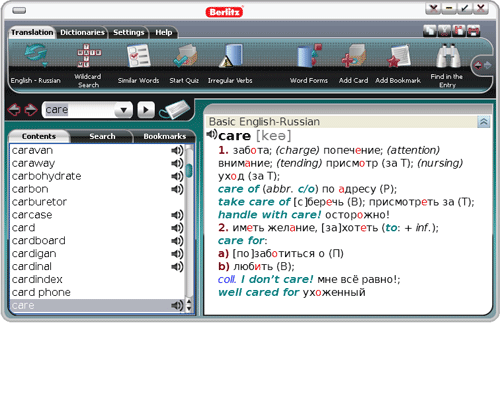500x405 pixels.
Task: Switch to the Search tab
Action: point(102,136)
